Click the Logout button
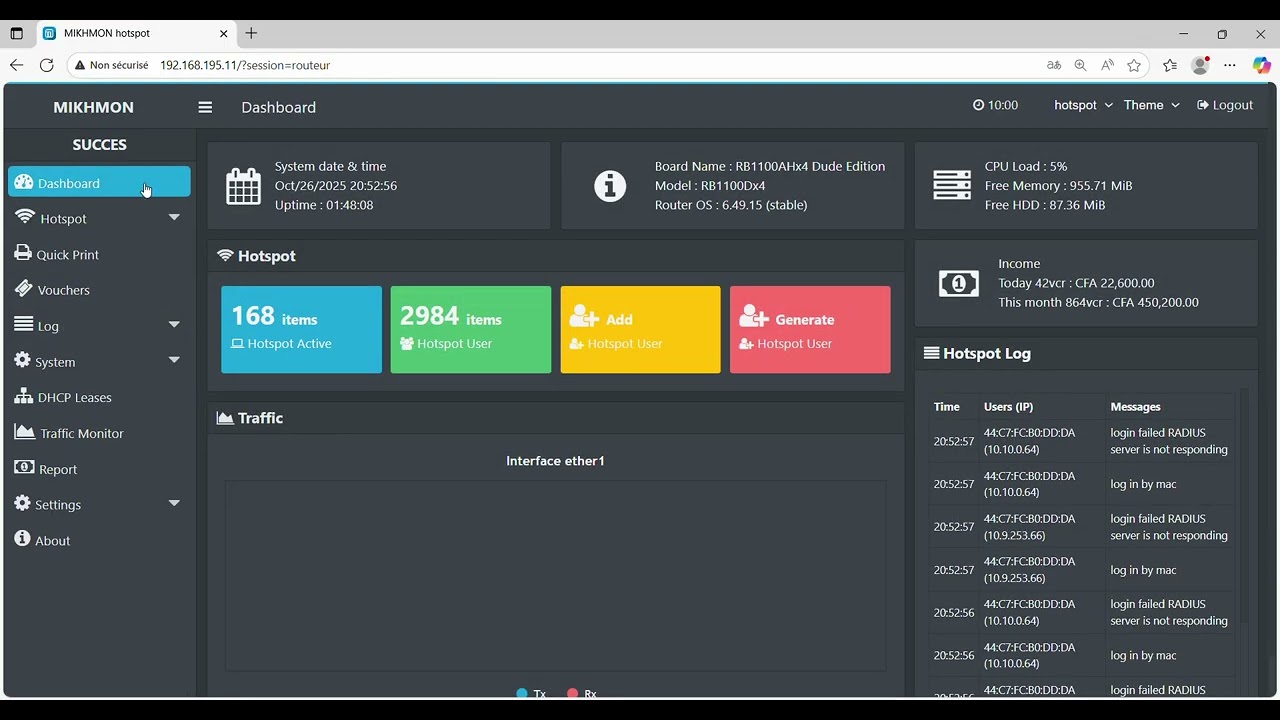Image resolution: width=1280 pixels, height=720 pixels. (1225, 105)
